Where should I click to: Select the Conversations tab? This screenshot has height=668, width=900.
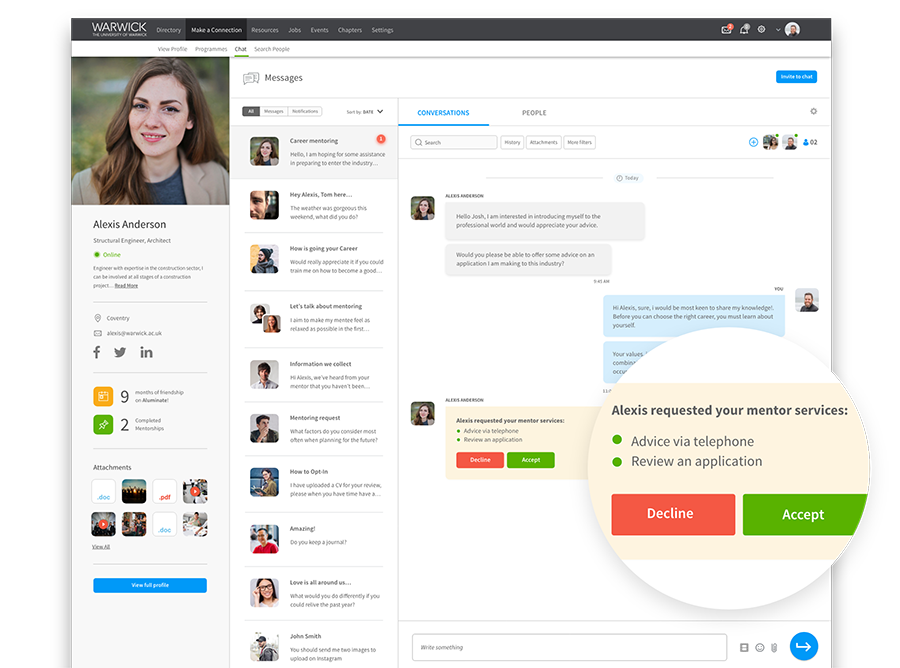[x=443, y=113]
